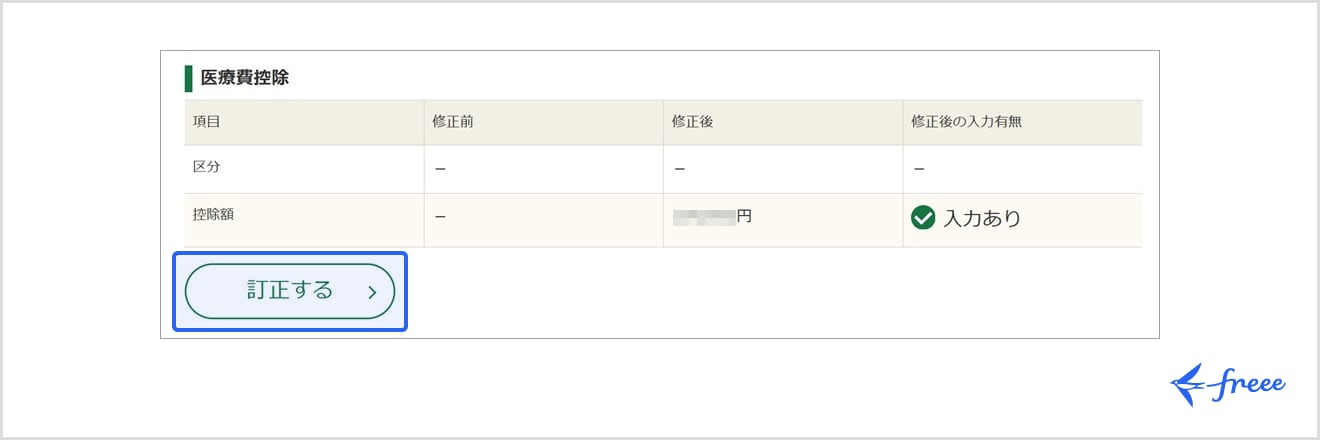Click the green bar beside 医療費控除 heading

[188, 78]
